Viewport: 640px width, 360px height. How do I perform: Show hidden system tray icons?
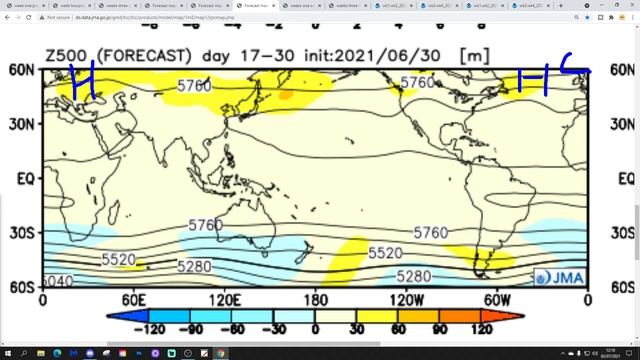click(x=563, y=353)
